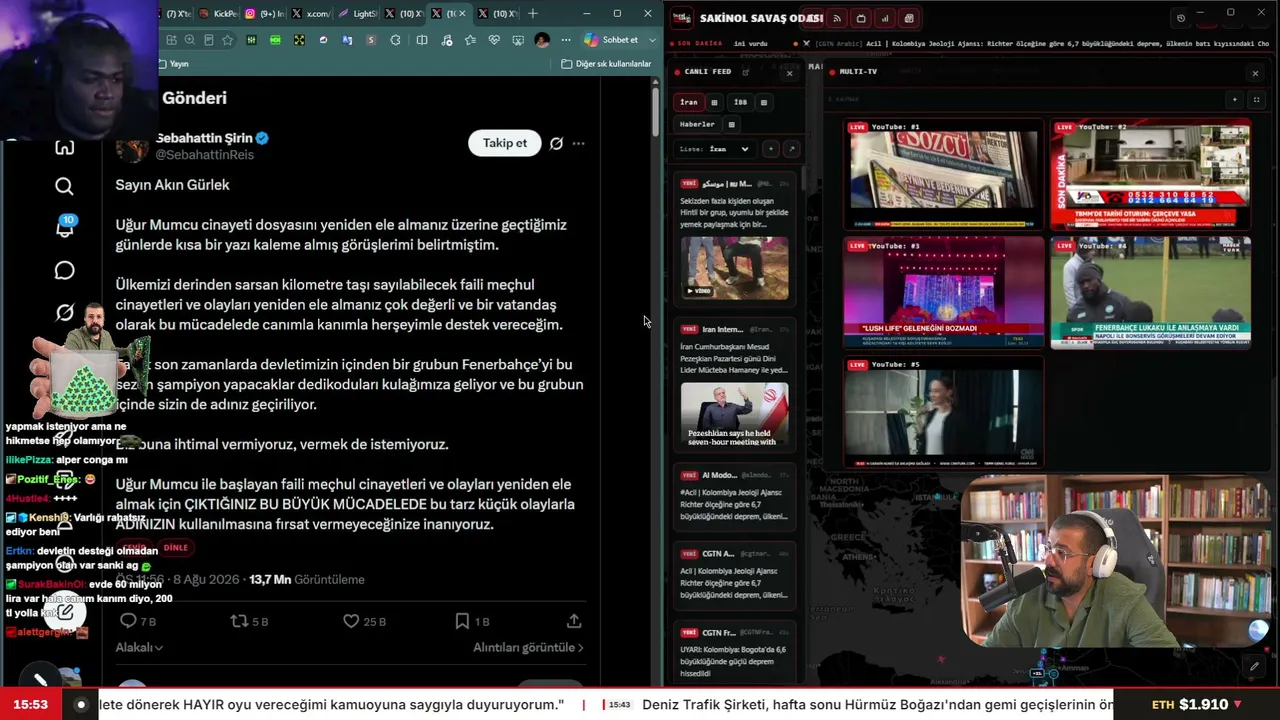Screen dimensions: 1280x720
Task: Open the post's three-dot more menu
Action: click(x=579, y=143)
